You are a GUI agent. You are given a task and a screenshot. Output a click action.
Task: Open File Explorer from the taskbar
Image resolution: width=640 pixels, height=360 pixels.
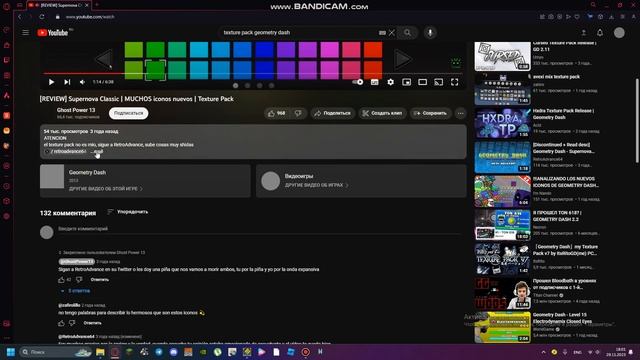[100, 352]
